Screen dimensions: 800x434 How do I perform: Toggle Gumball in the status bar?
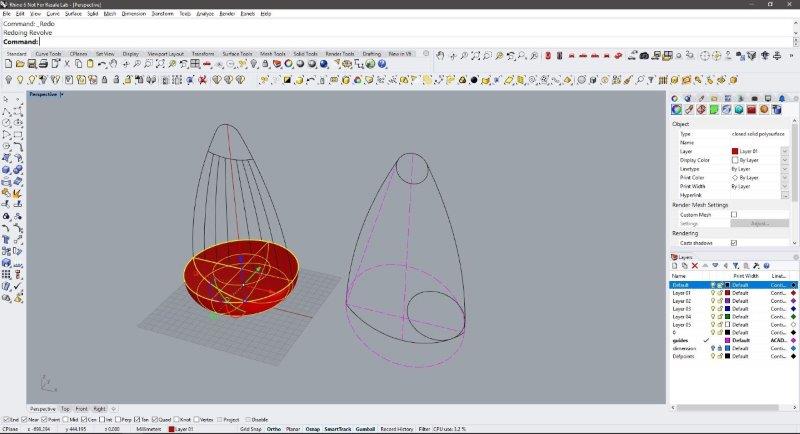[x=365, y=429]
